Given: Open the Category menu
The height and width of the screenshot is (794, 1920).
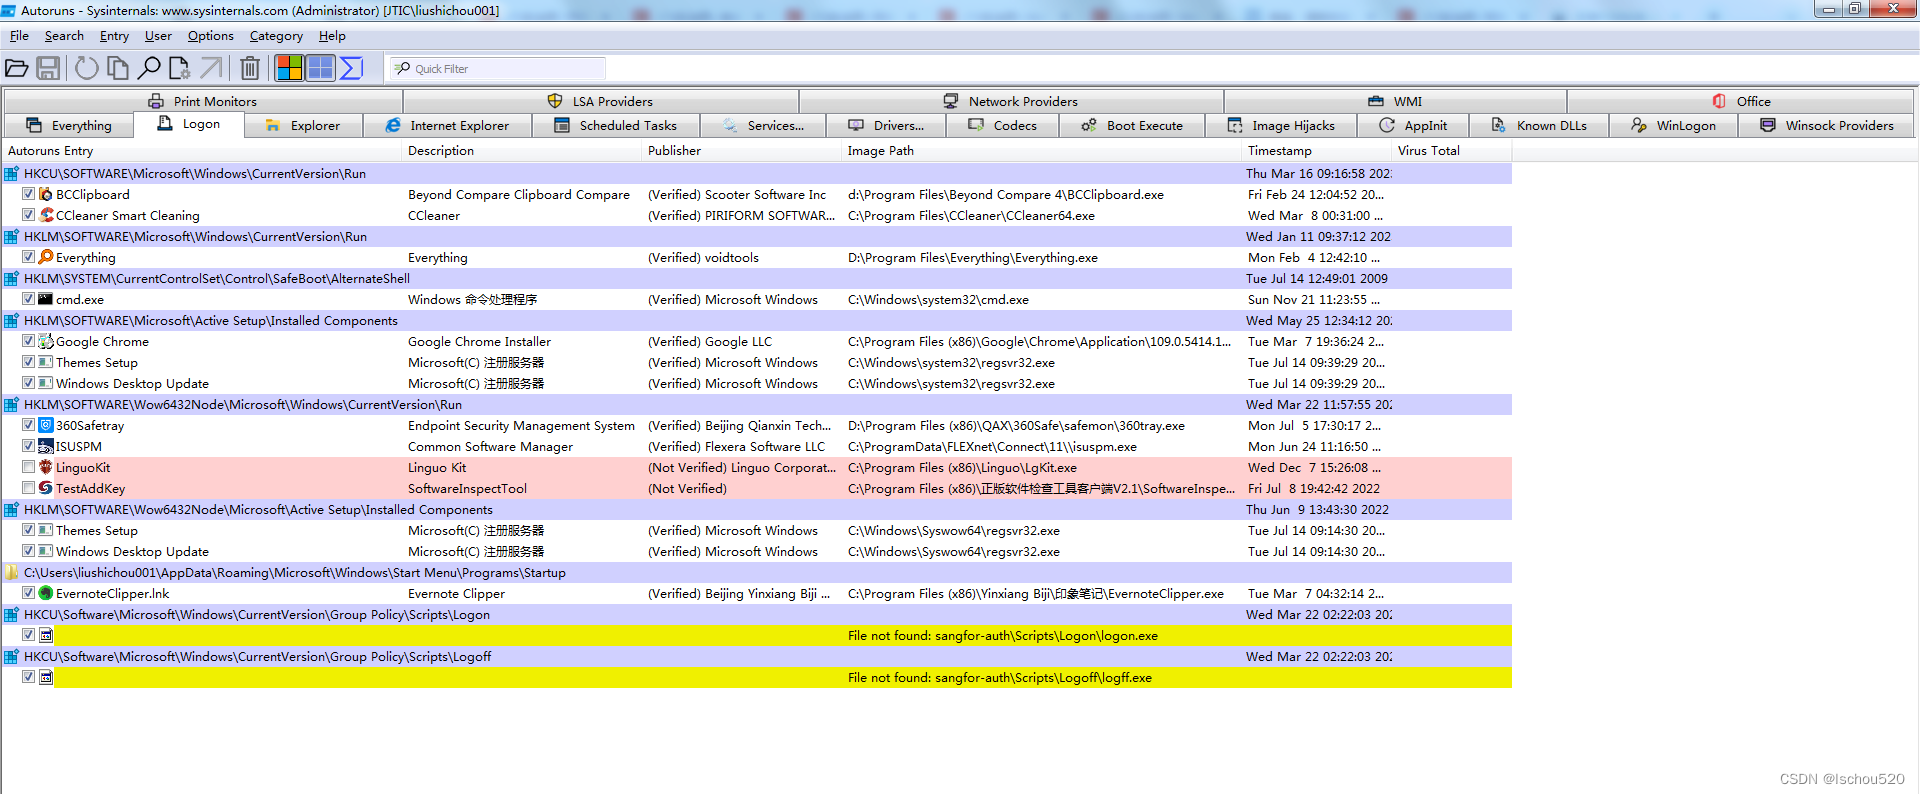Looking at the screenshot, I should [x=276, y=36].
